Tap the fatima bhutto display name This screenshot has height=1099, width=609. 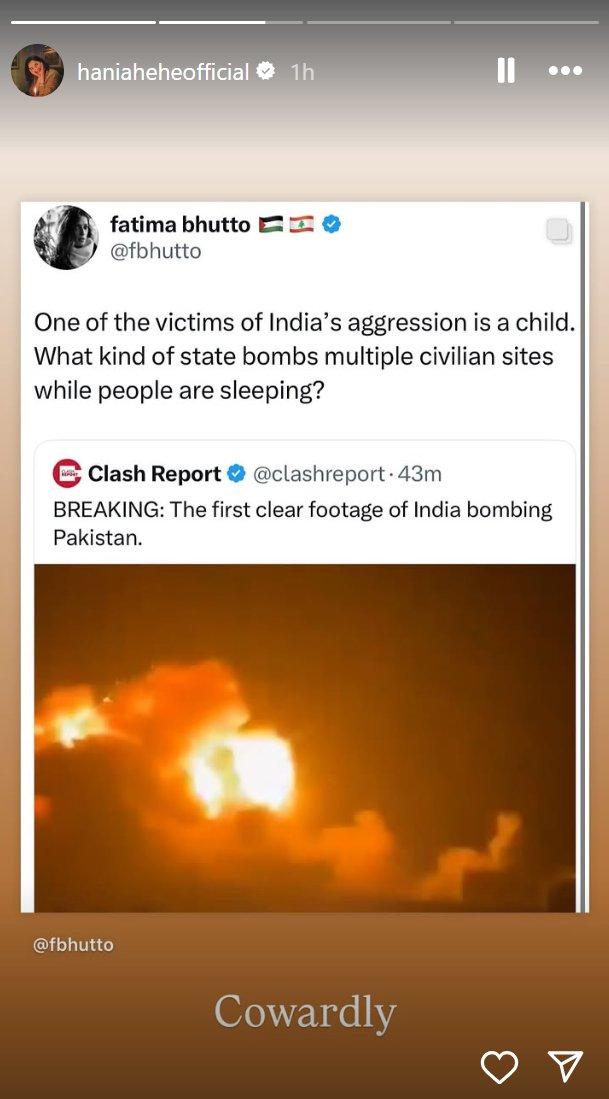(180, 224)
